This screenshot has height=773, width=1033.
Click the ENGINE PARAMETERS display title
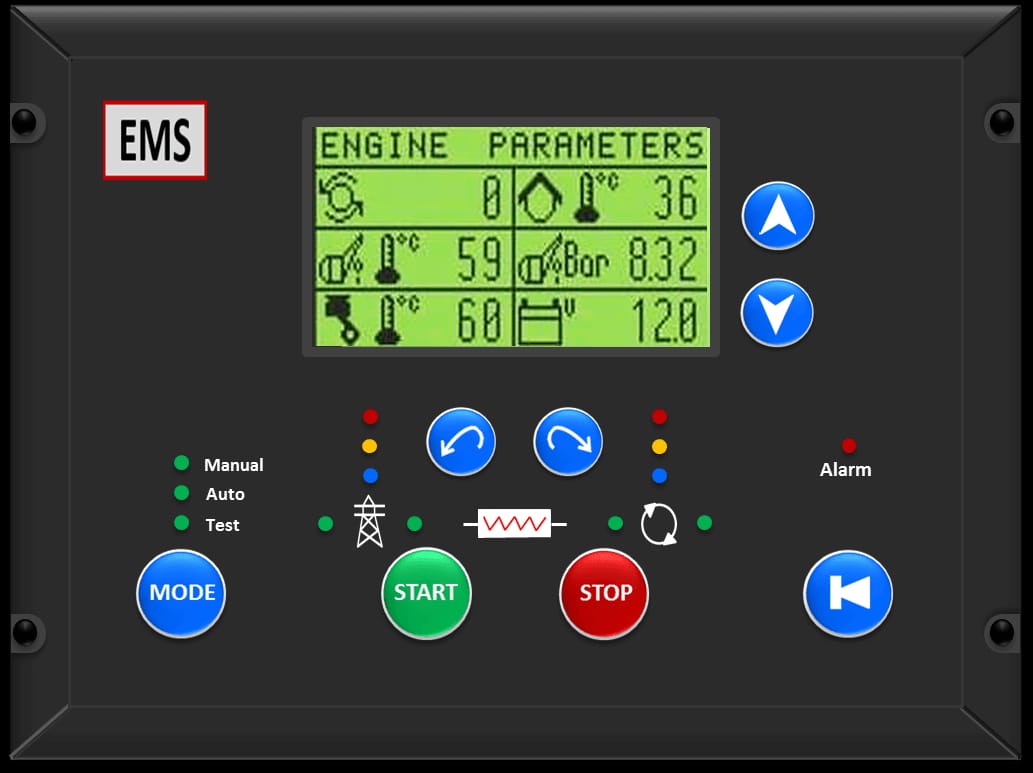(x=512, y=146)
